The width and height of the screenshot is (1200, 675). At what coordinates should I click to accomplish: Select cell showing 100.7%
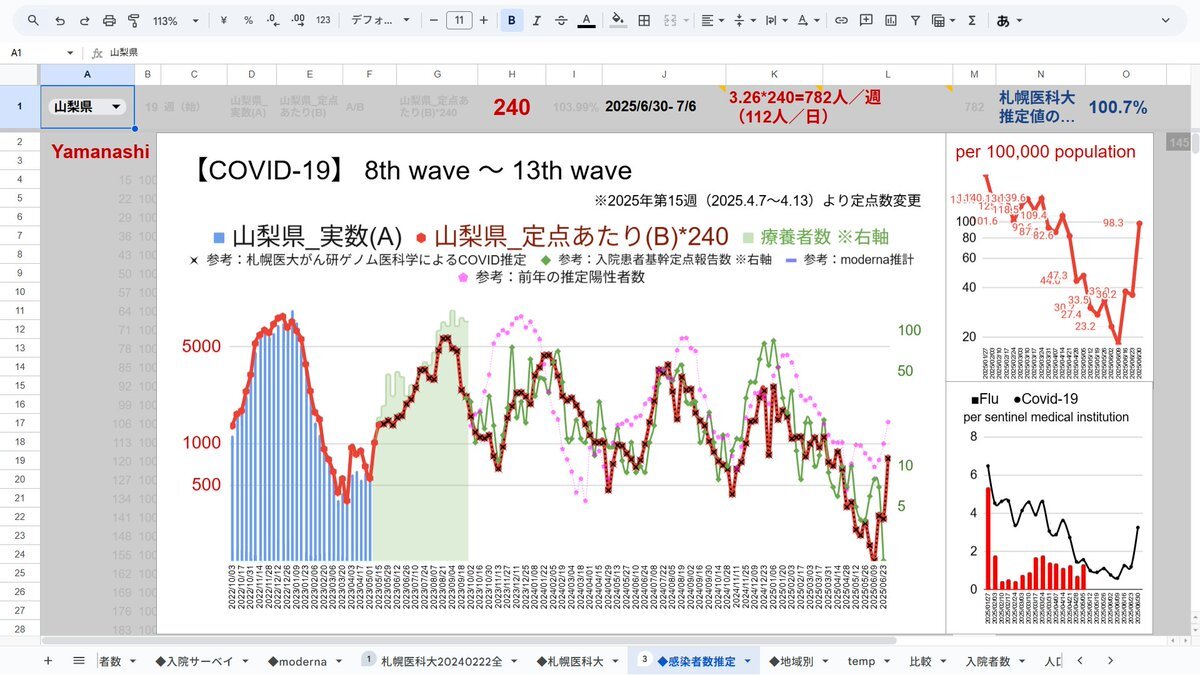1117,107
